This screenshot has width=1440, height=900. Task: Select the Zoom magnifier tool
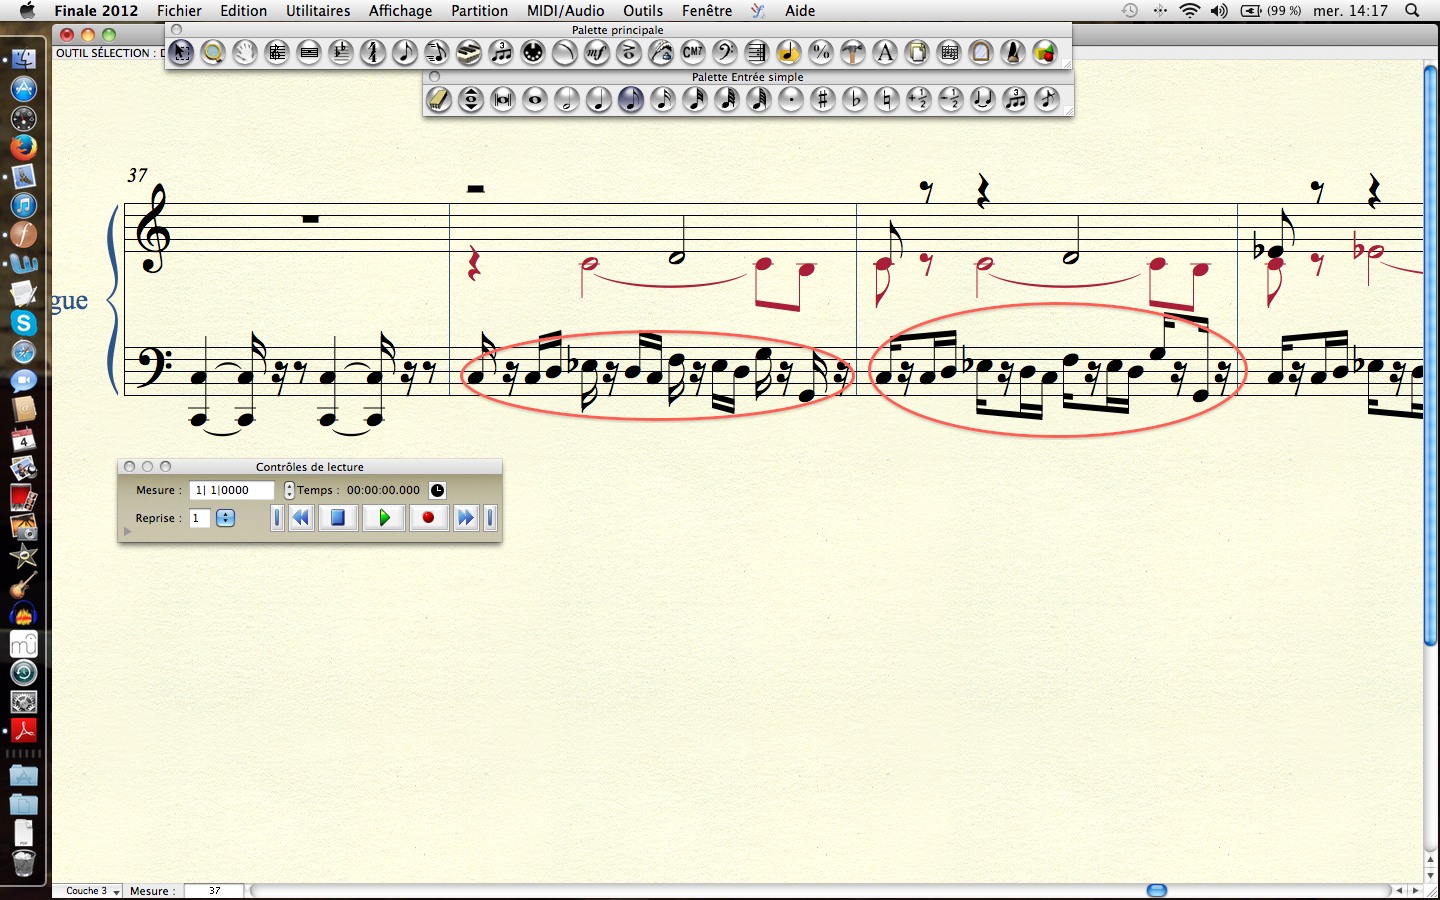[212, 53]
